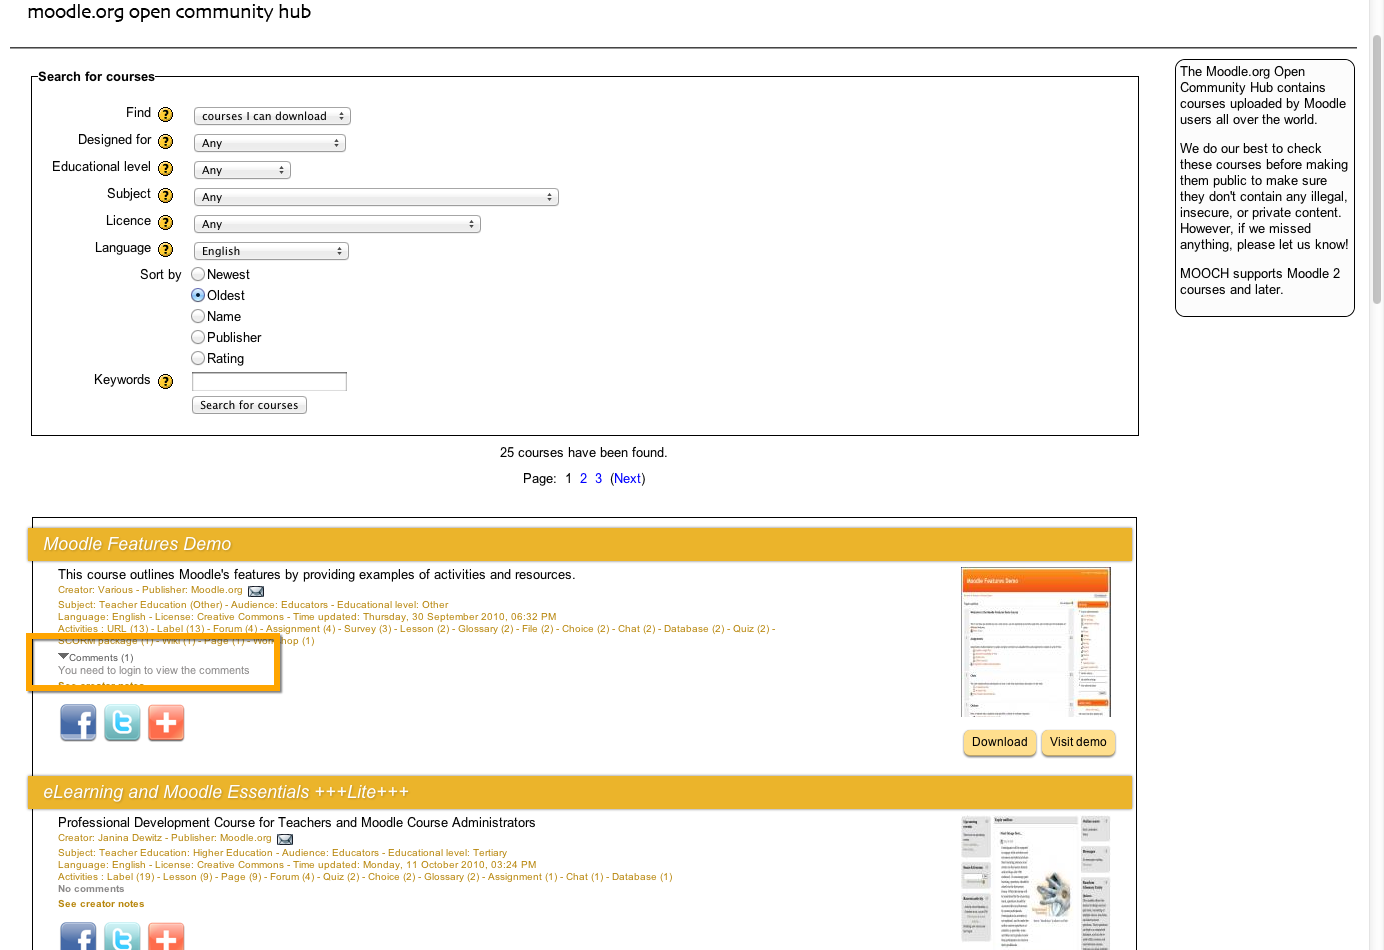
Task: Click 'No comments' text under eLearning course
Action: coord(91,889)
